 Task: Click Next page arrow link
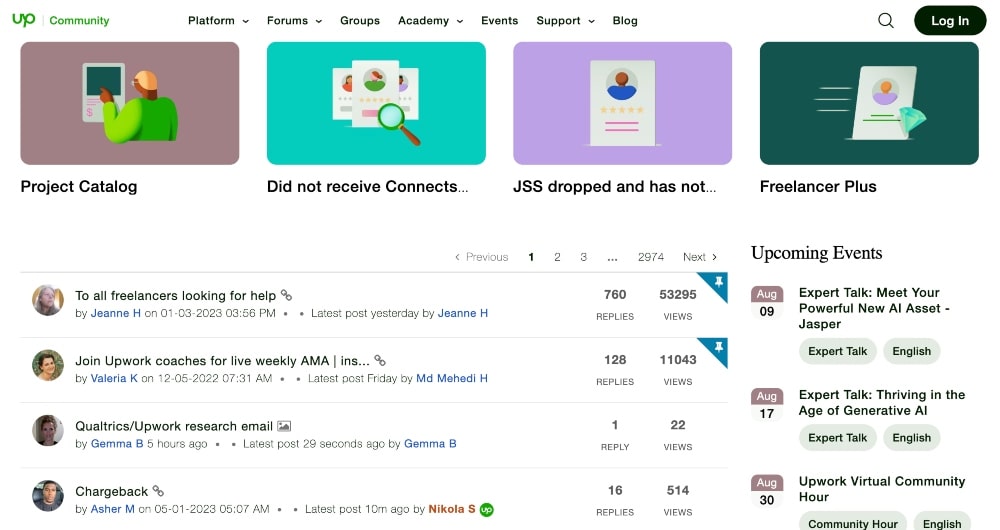[700, 256]
